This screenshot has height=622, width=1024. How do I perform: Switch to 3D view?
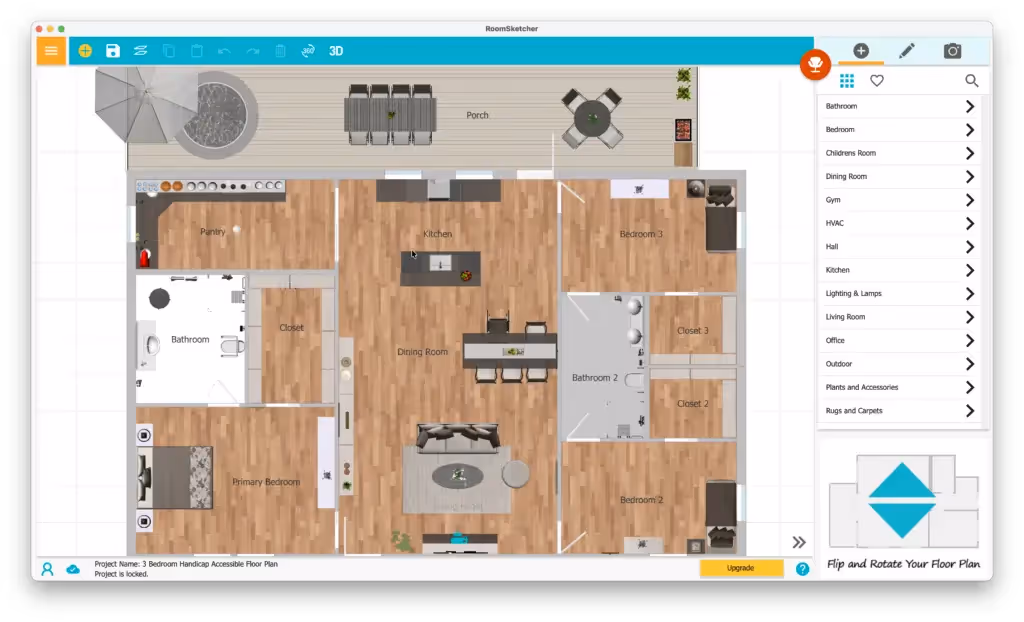pos(336,51)
